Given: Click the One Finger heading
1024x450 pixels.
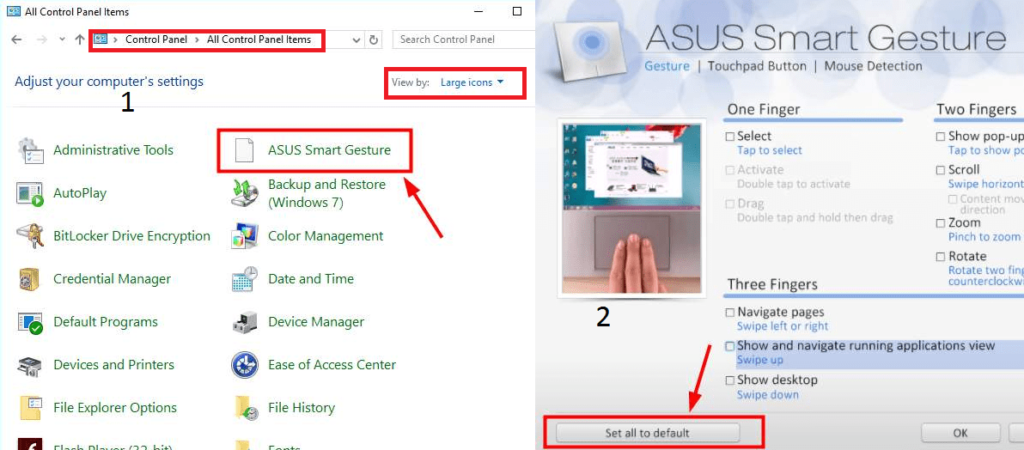Looking at the screenshot, I should 763,109.
